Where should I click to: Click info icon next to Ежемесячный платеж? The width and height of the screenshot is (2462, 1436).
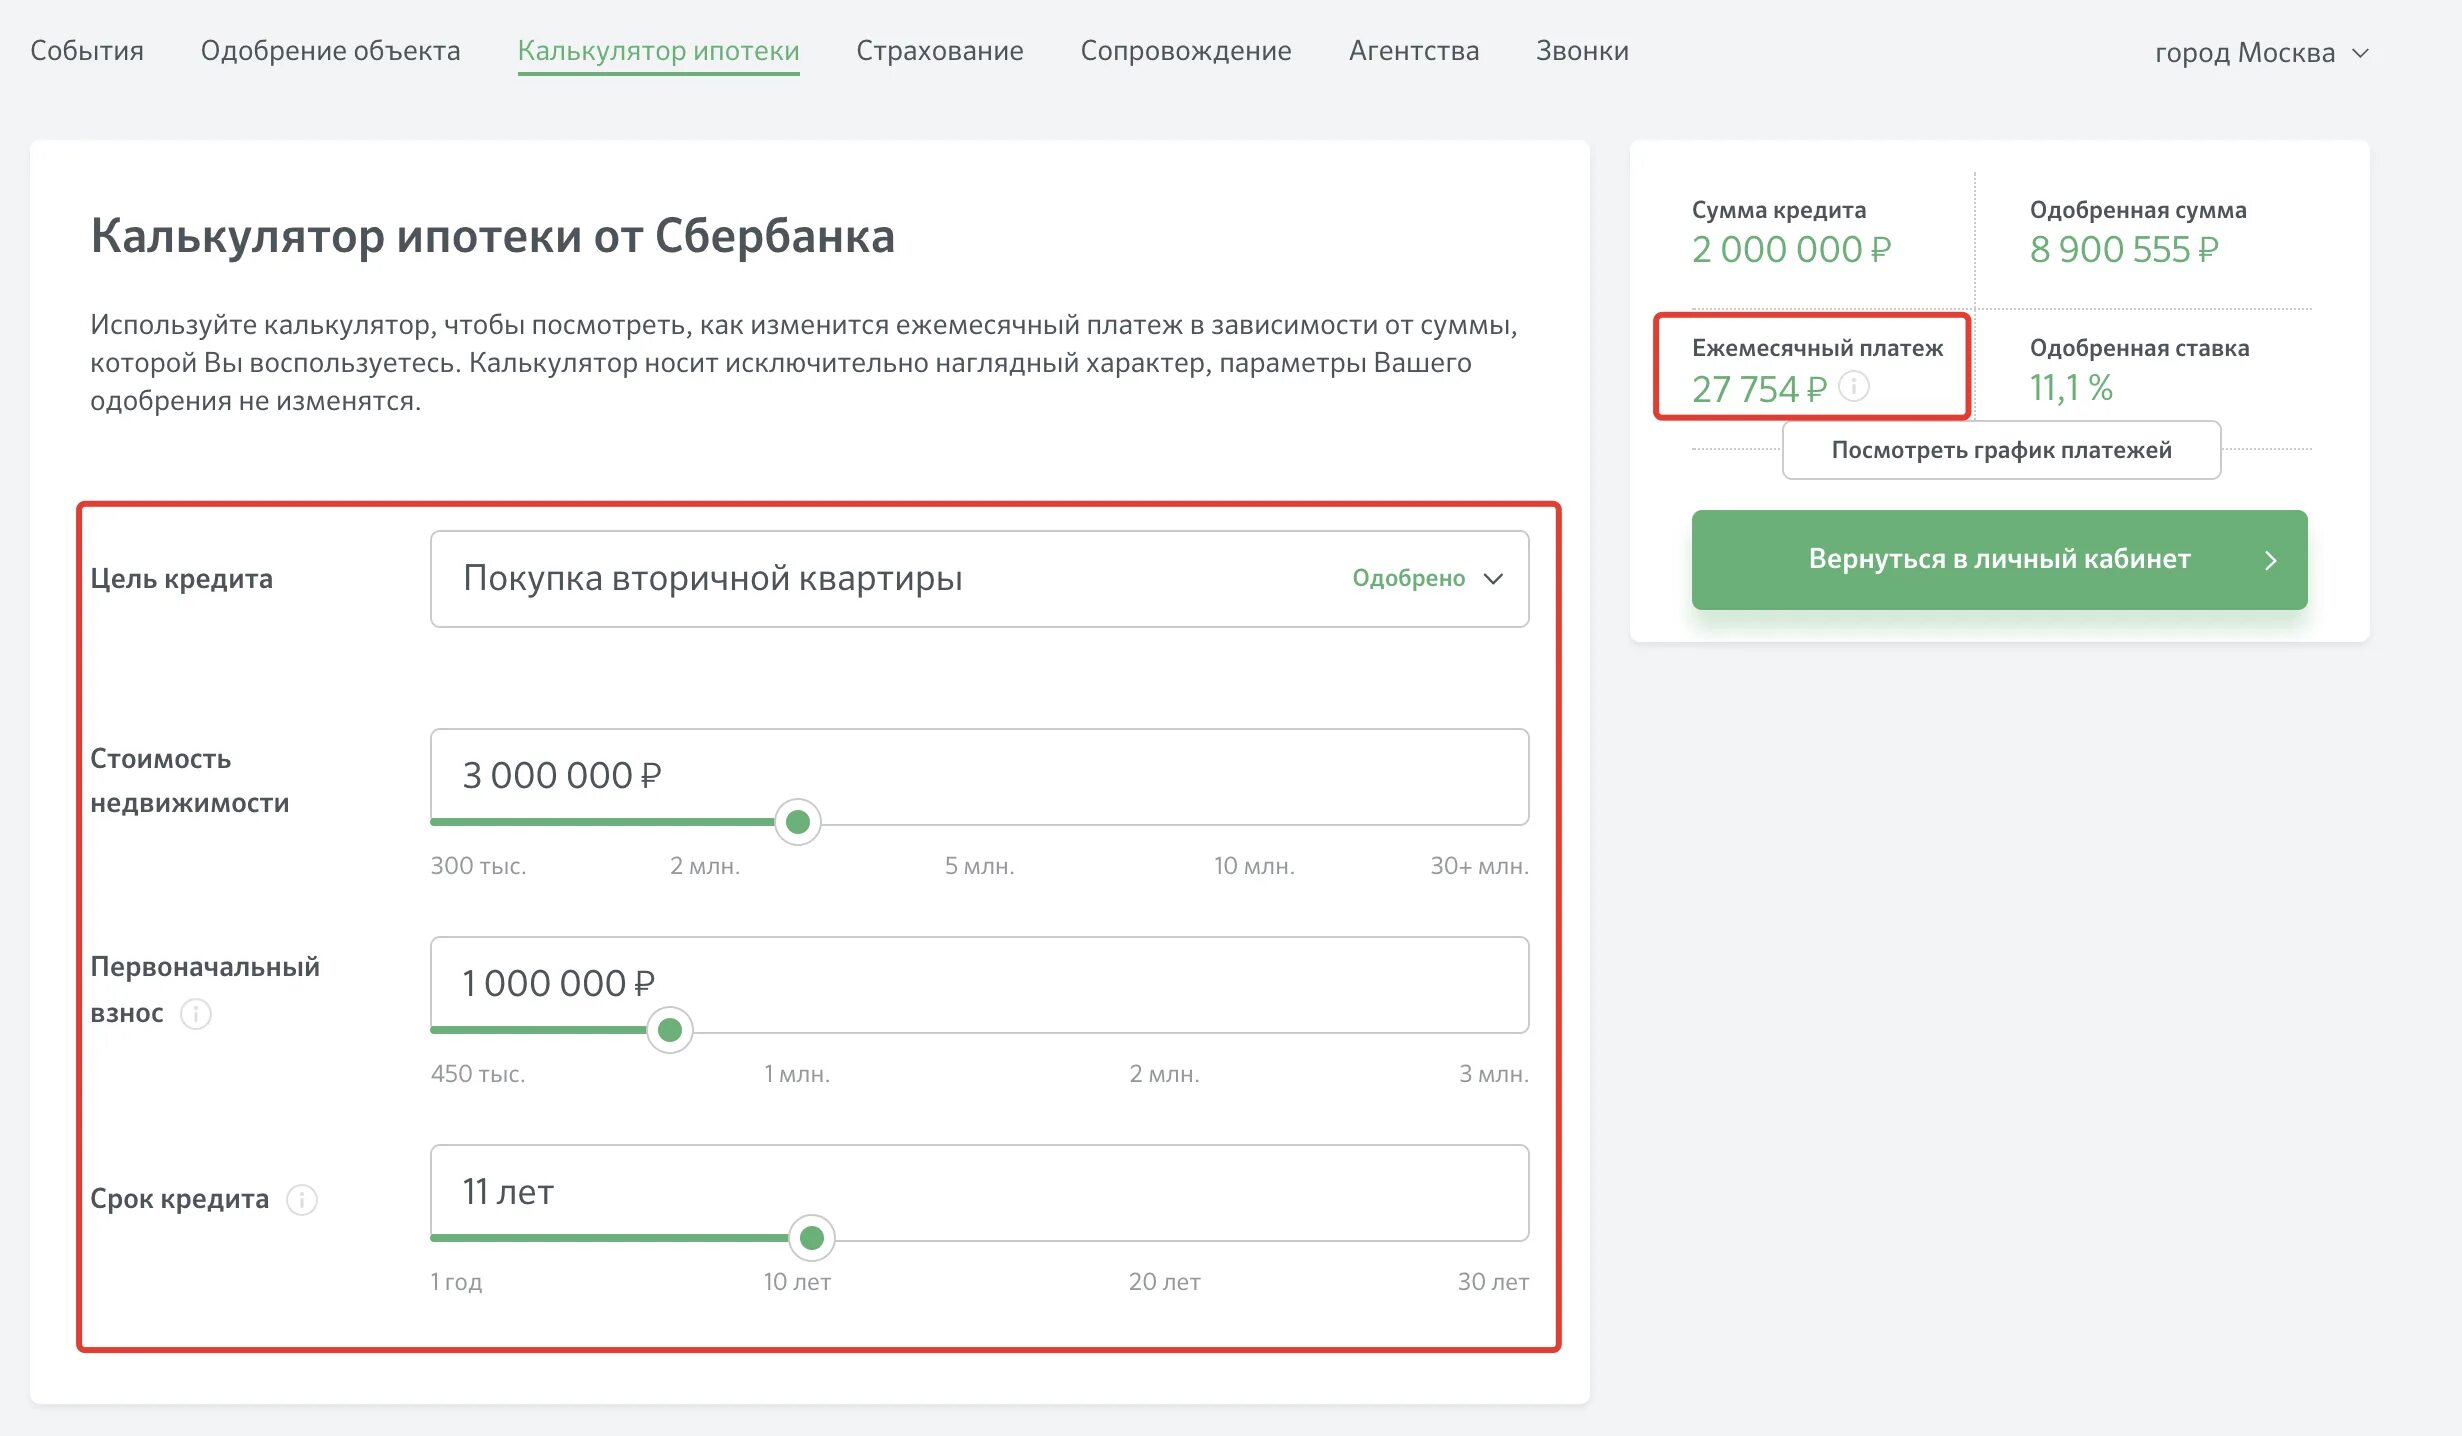click(1854, 386)
